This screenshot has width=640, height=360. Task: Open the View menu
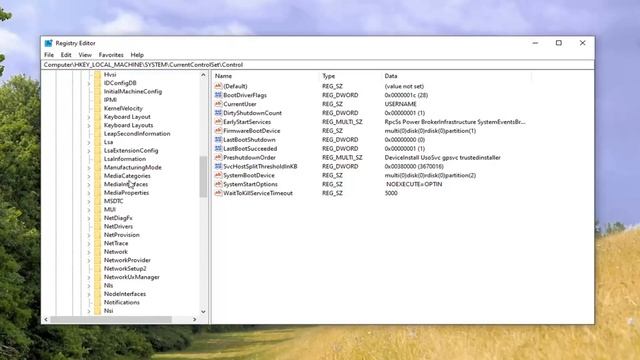(x=85, y=55)
